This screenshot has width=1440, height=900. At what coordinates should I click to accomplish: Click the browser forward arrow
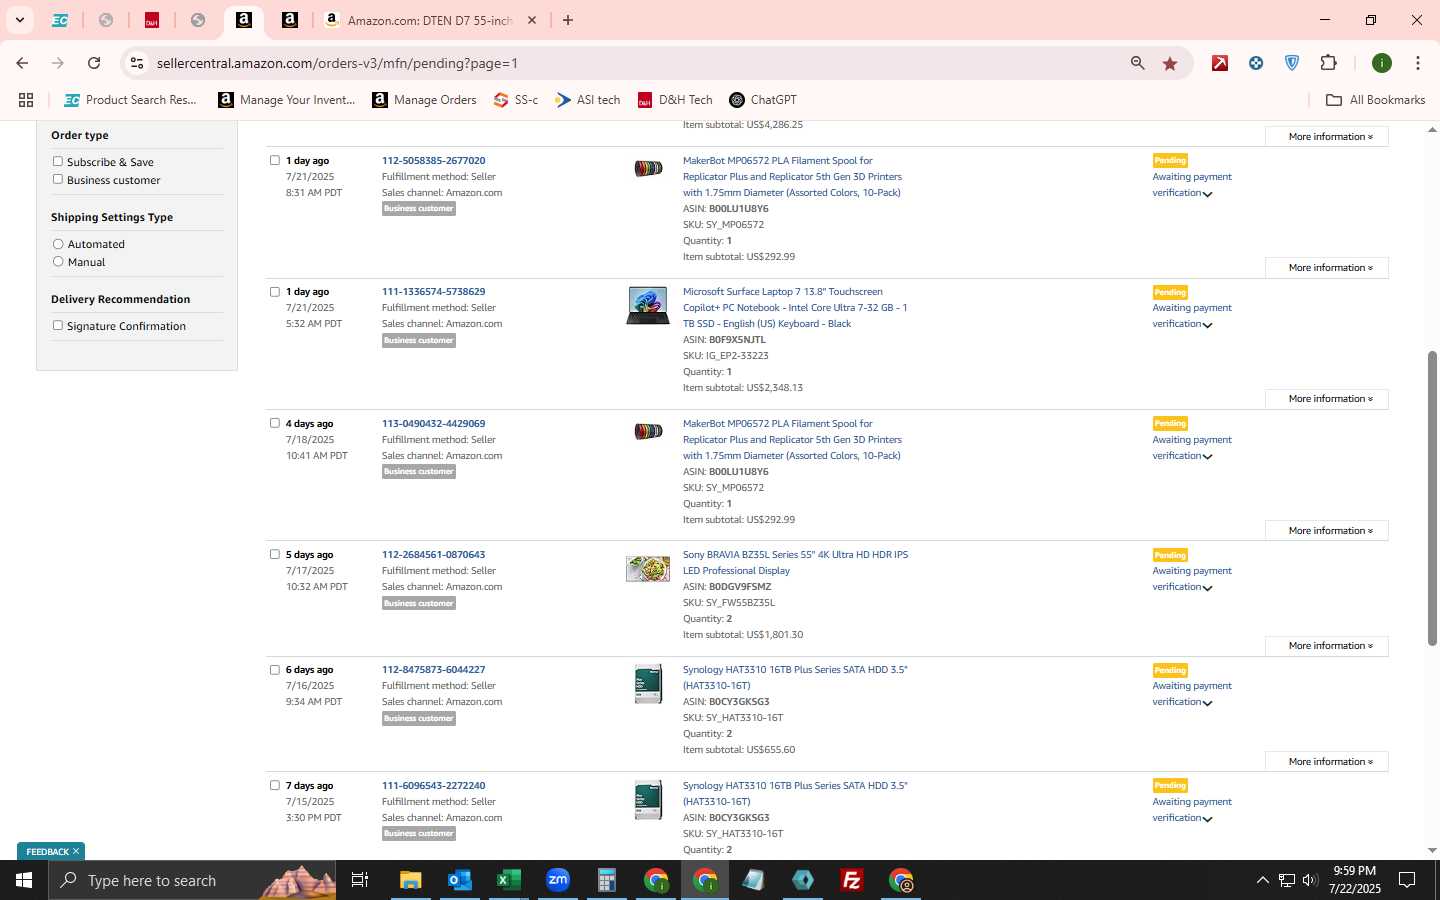pyautogui.click(x=58, y=63)
